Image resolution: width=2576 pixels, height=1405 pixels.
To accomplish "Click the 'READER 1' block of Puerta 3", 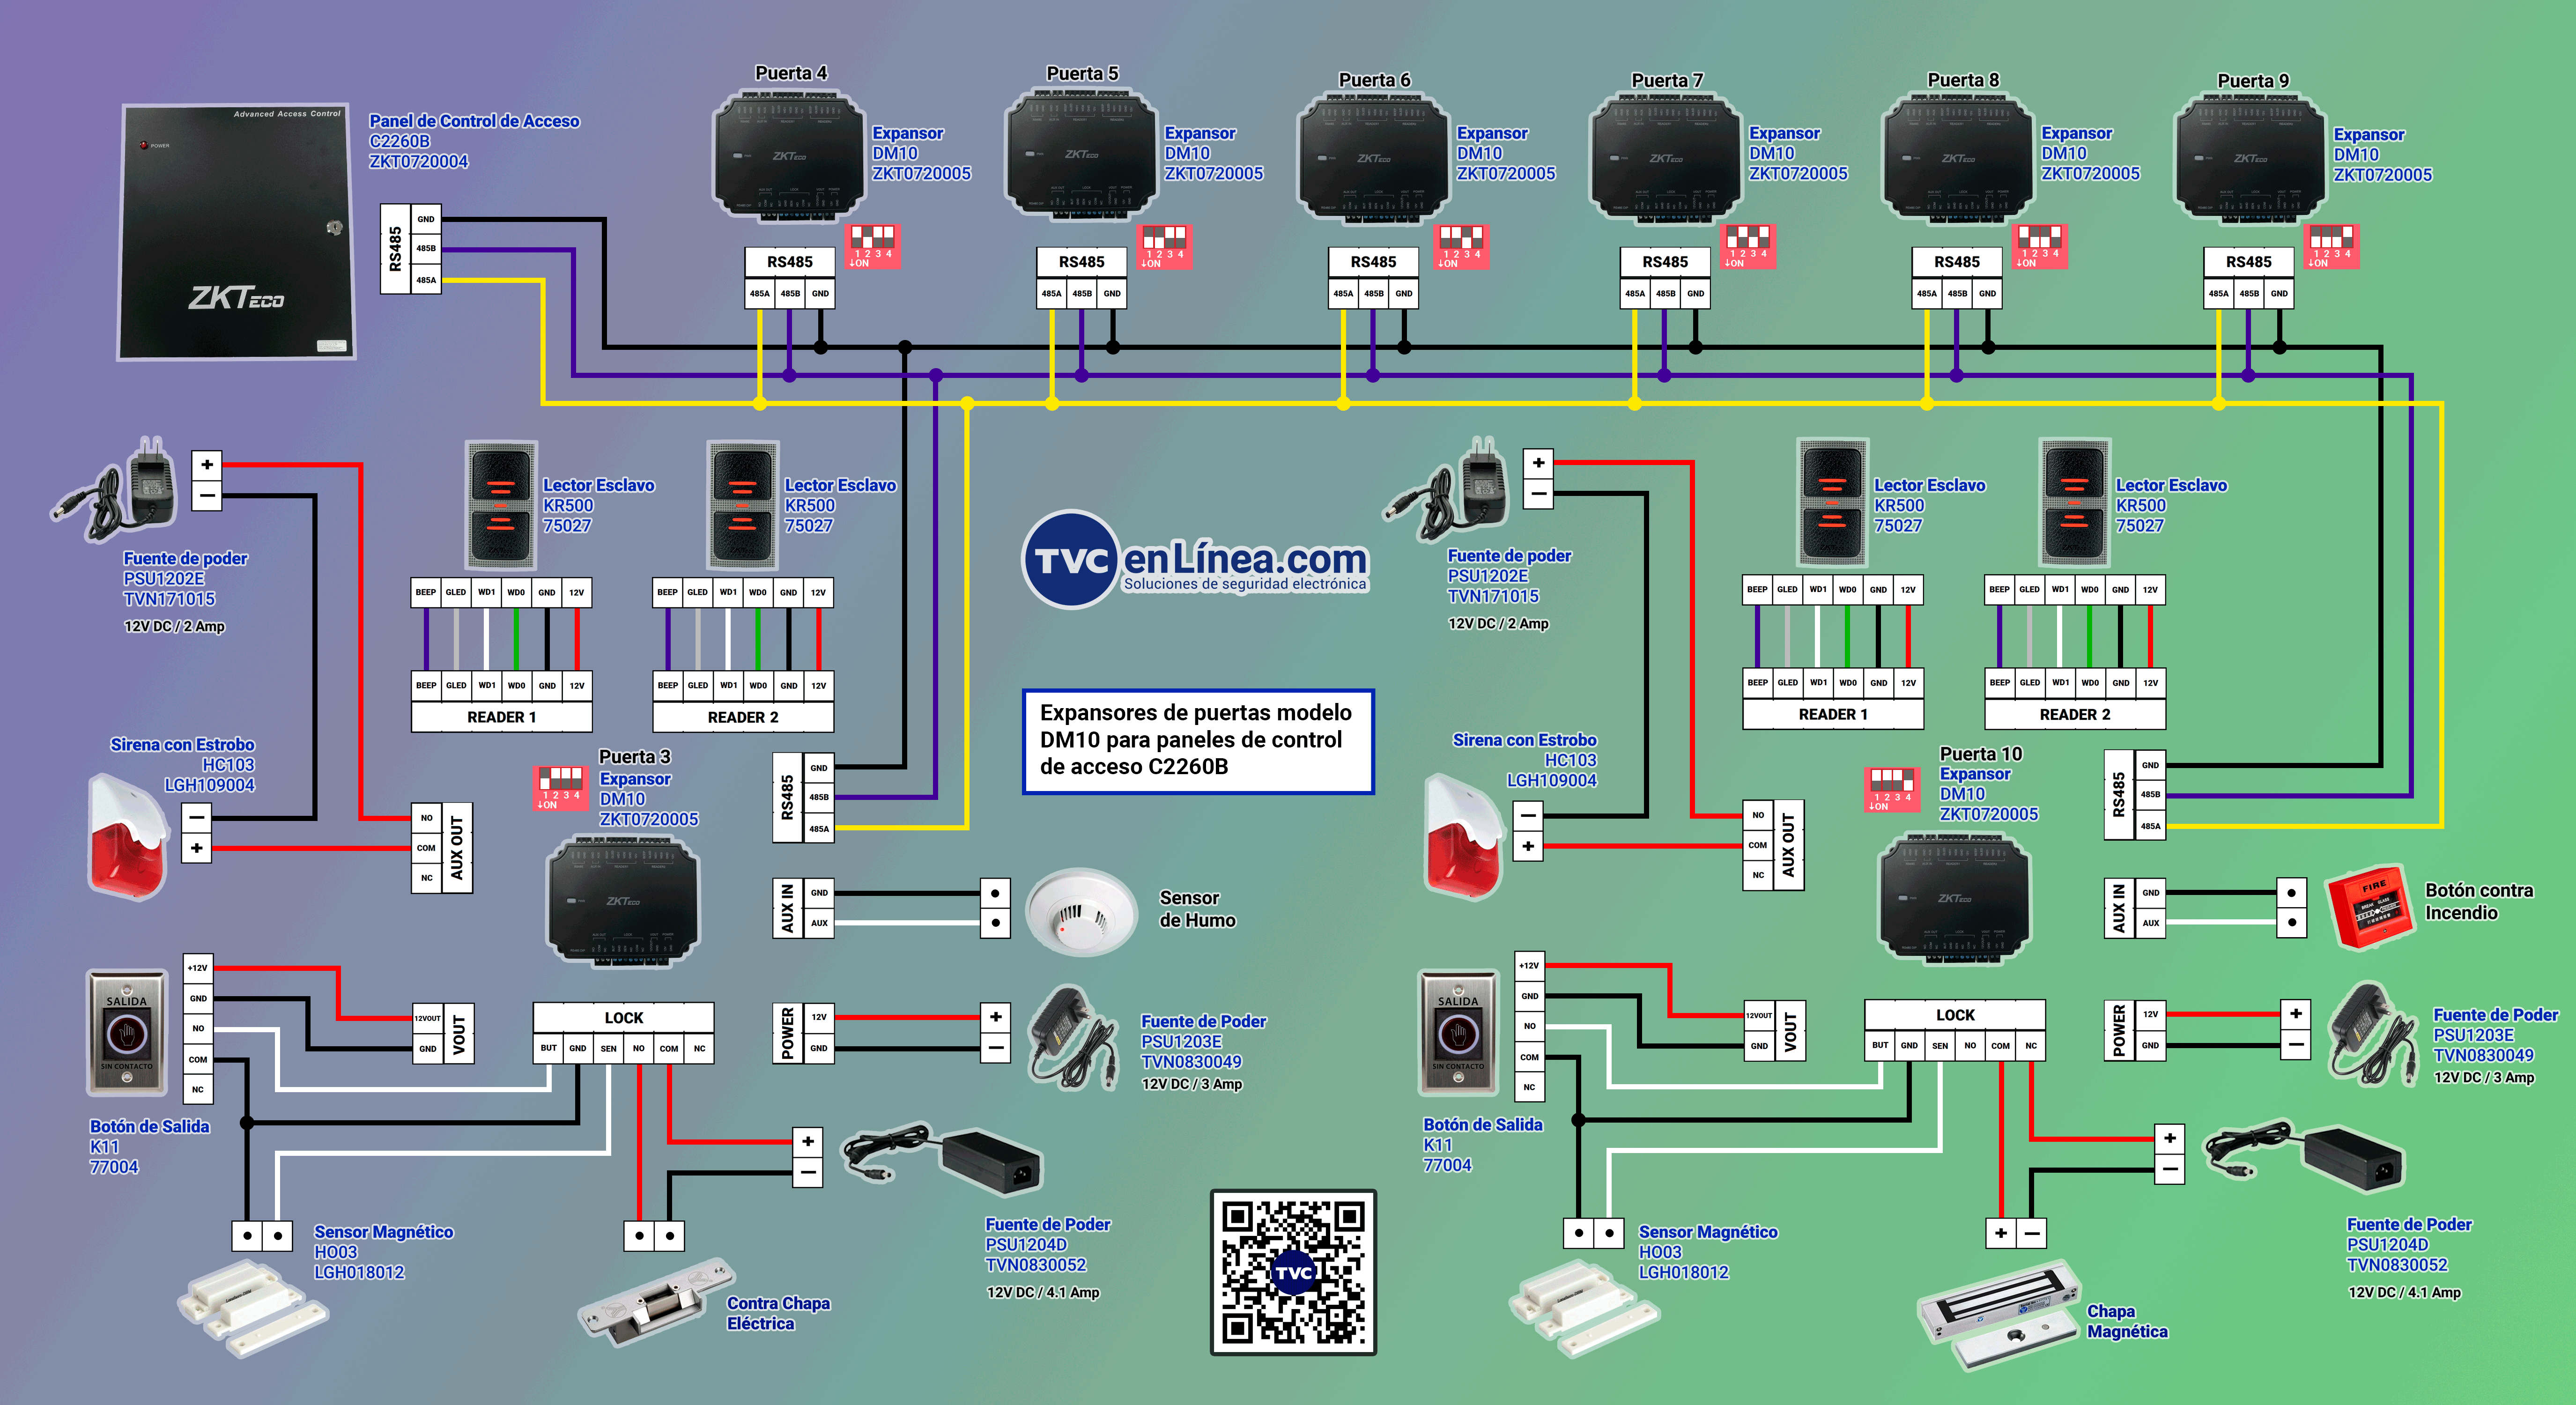I will click(502, 717).
